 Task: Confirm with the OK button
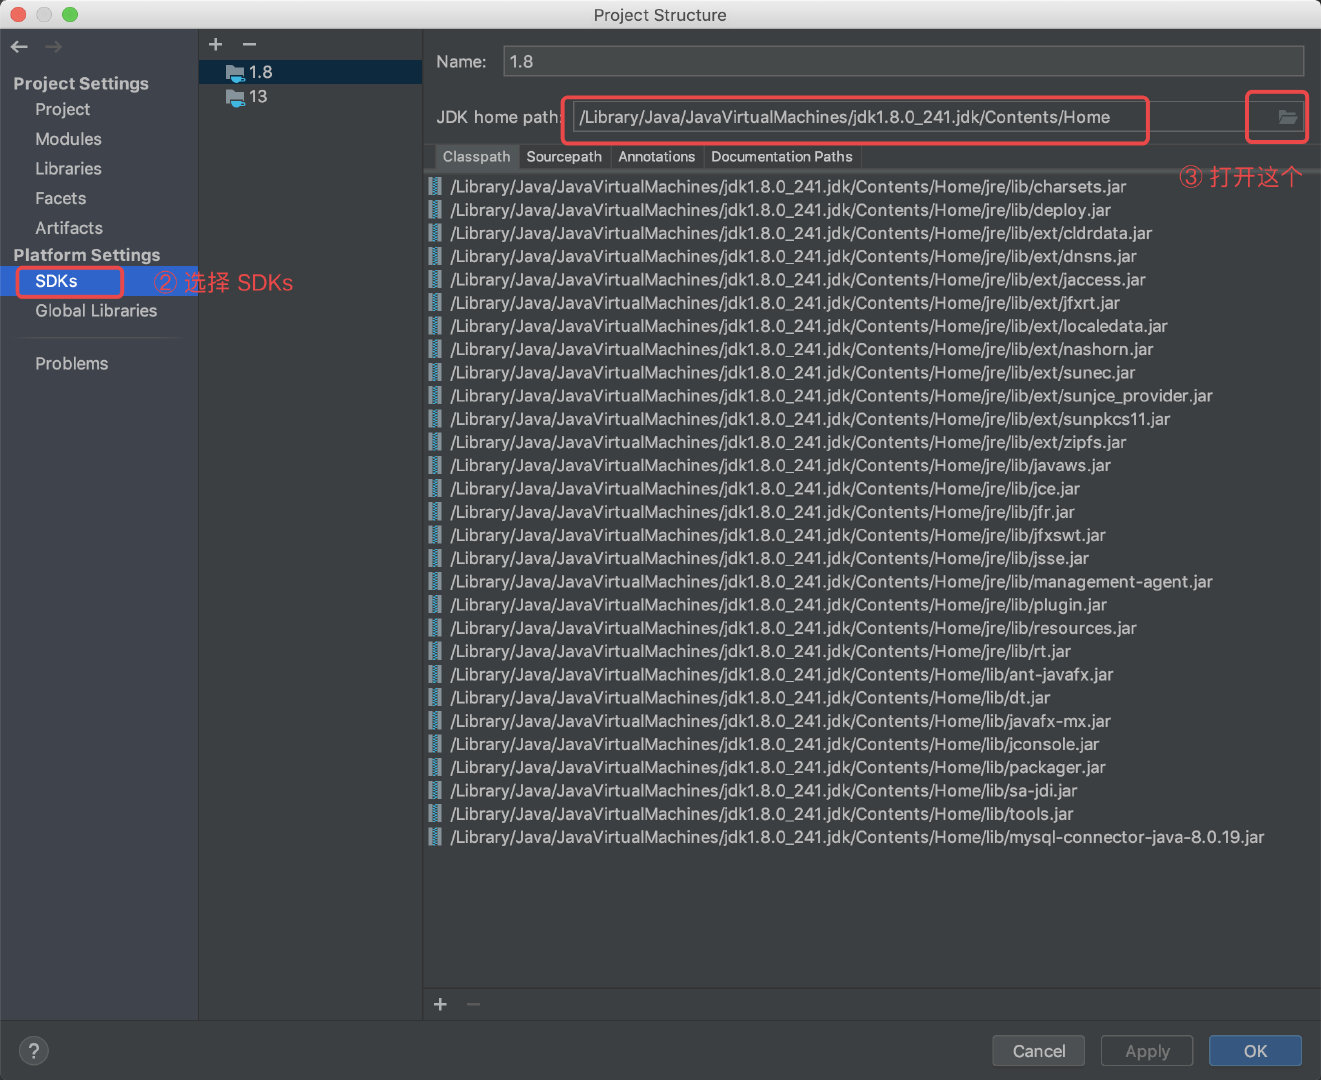[x=1255, y=1051]
